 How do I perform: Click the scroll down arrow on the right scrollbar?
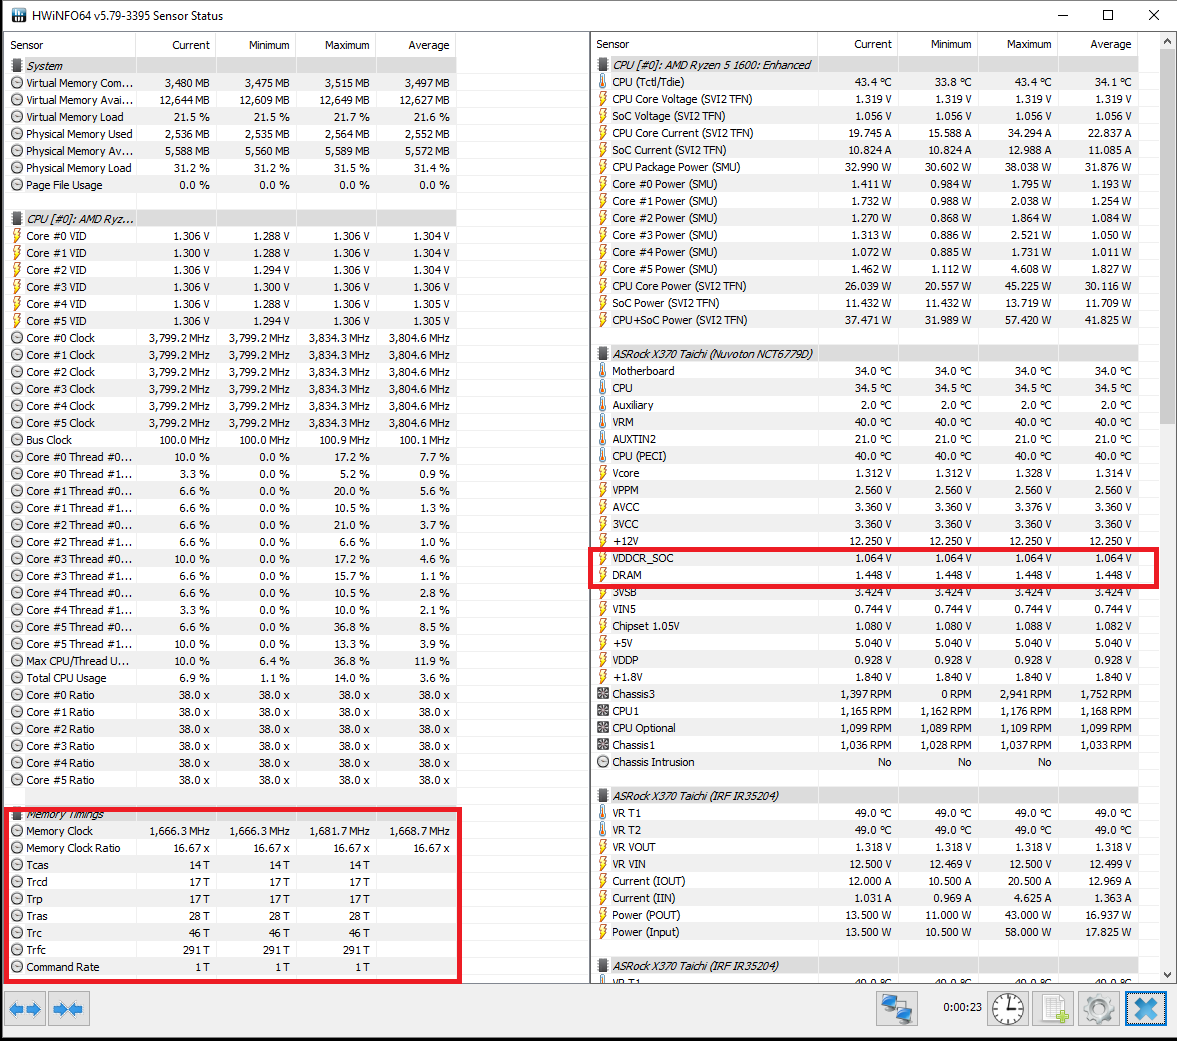coord(1167,975)
